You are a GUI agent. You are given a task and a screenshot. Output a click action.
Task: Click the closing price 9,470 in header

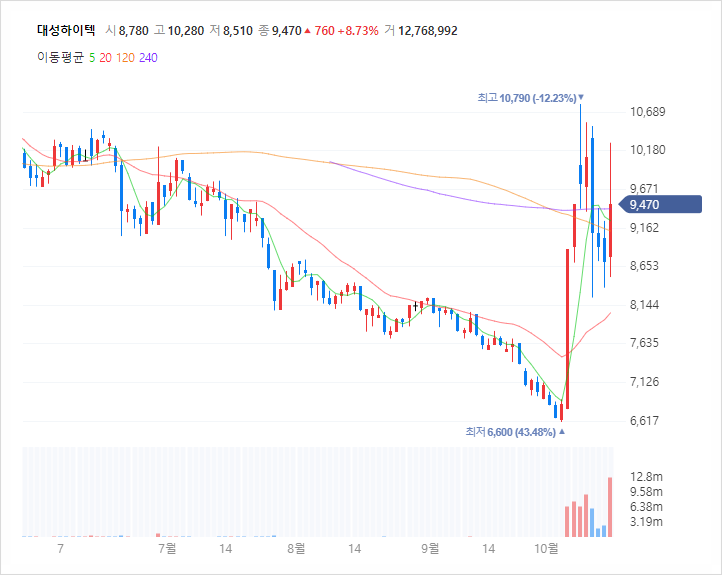coord(286,31)
